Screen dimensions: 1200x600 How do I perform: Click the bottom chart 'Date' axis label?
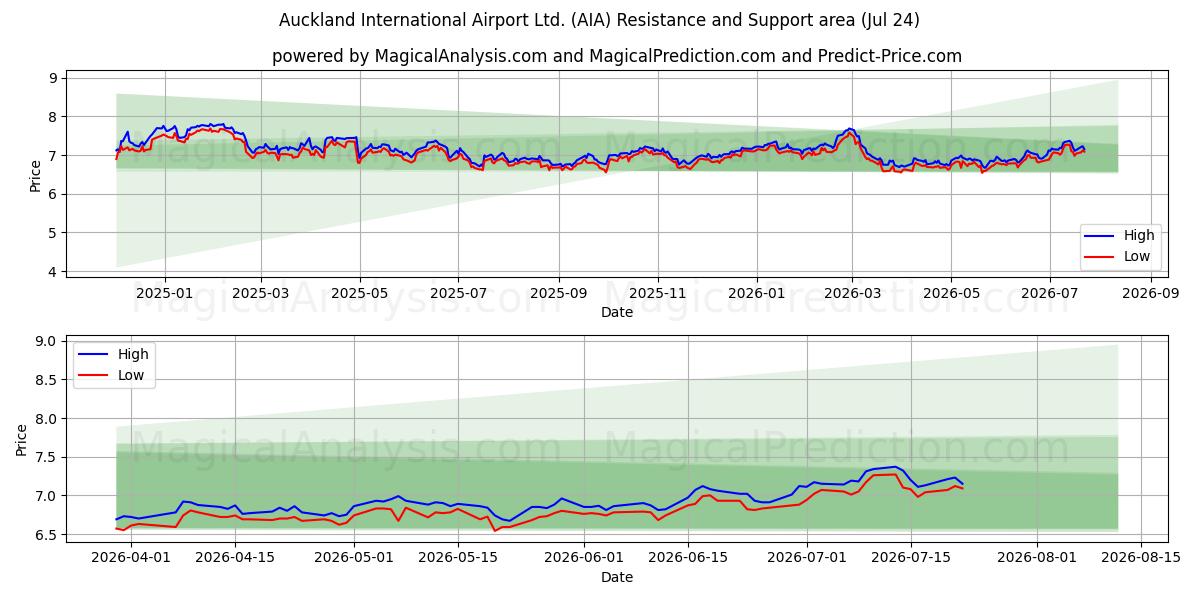pos(617,577)
